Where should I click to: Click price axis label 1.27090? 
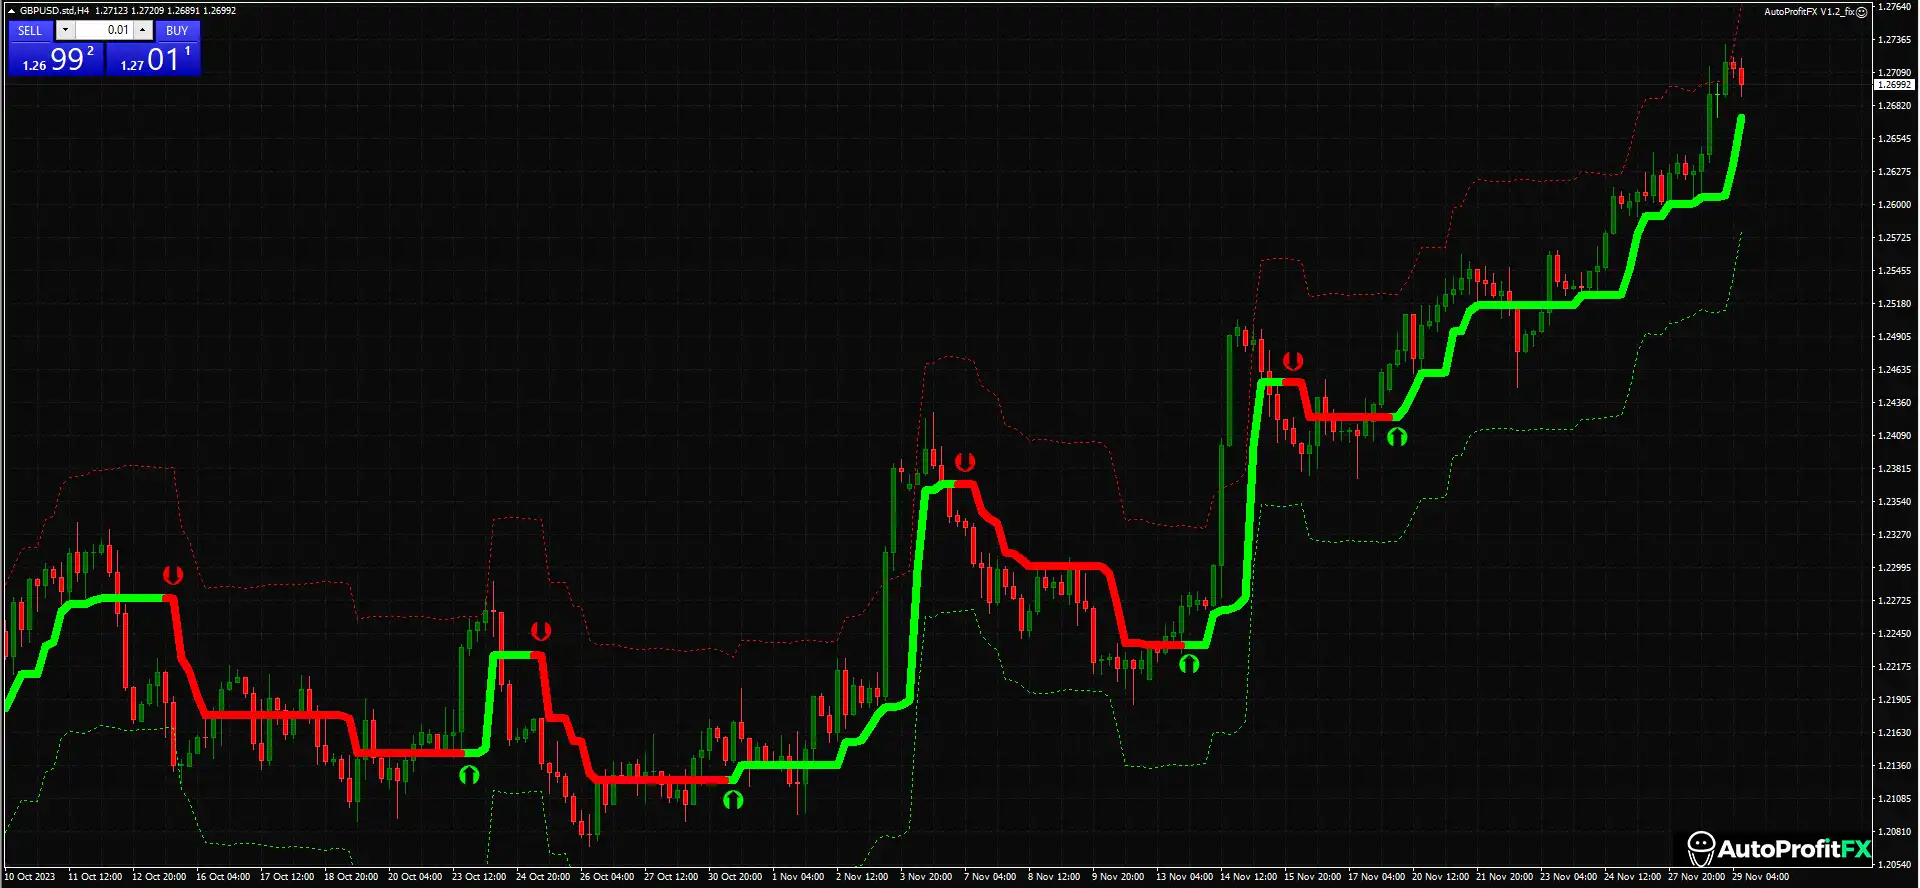pos(1894,73)
